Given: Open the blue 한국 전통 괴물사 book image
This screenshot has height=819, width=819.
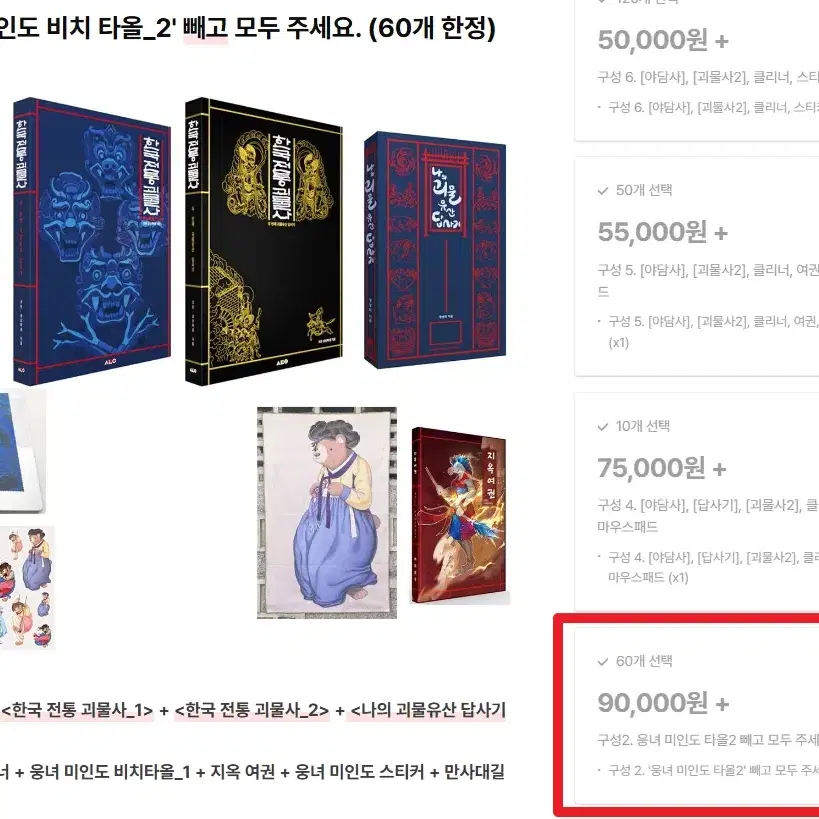Looking at the screenshot, I should coord(92,241).
